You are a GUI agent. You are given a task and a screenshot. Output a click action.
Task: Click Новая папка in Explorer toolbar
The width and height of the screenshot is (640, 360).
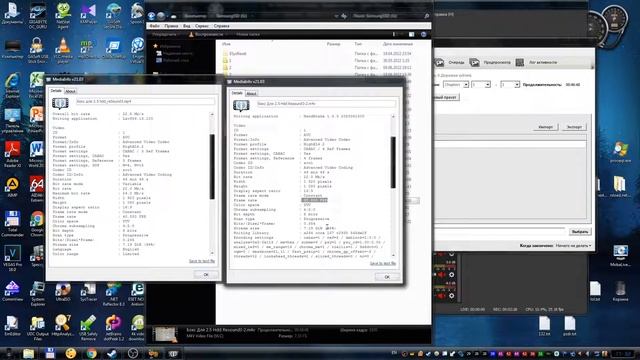[248, 35]
